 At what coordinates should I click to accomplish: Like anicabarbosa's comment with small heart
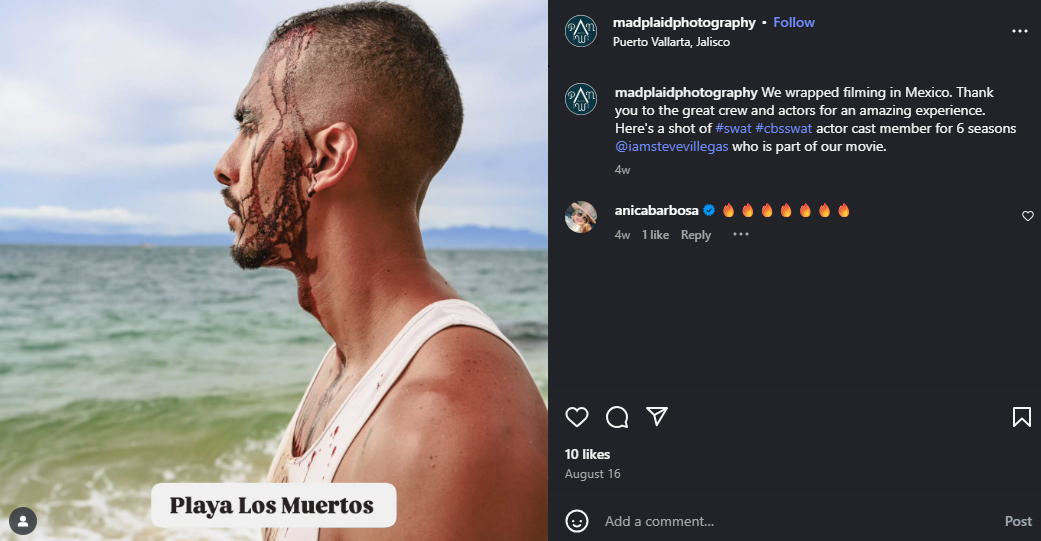[1027, 216]
